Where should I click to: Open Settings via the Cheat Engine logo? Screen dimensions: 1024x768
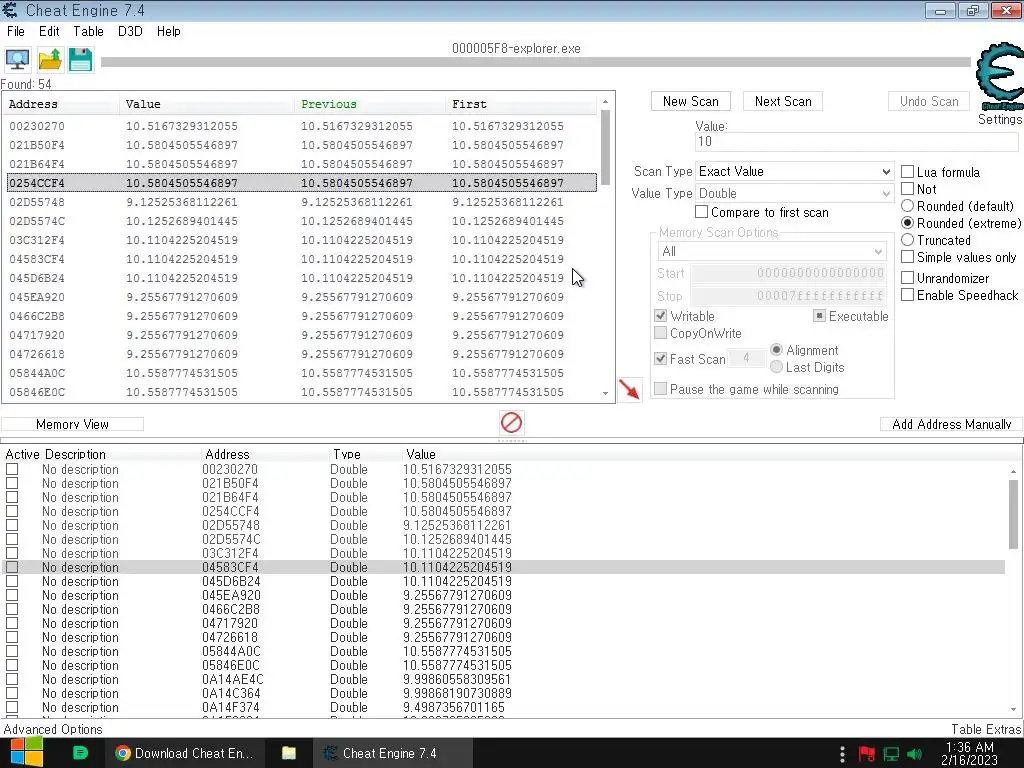click(x=999, y=77)
